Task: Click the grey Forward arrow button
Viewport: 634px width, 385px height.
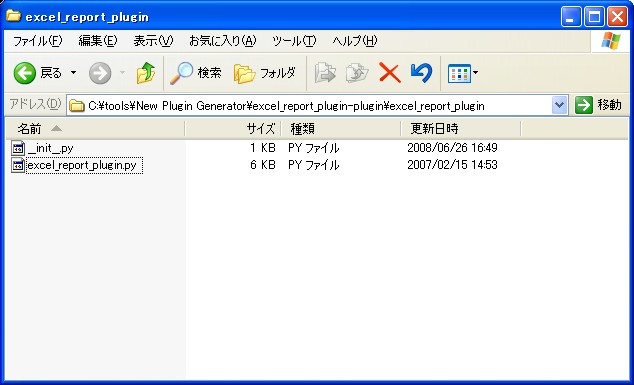Action: click(100, 73)
